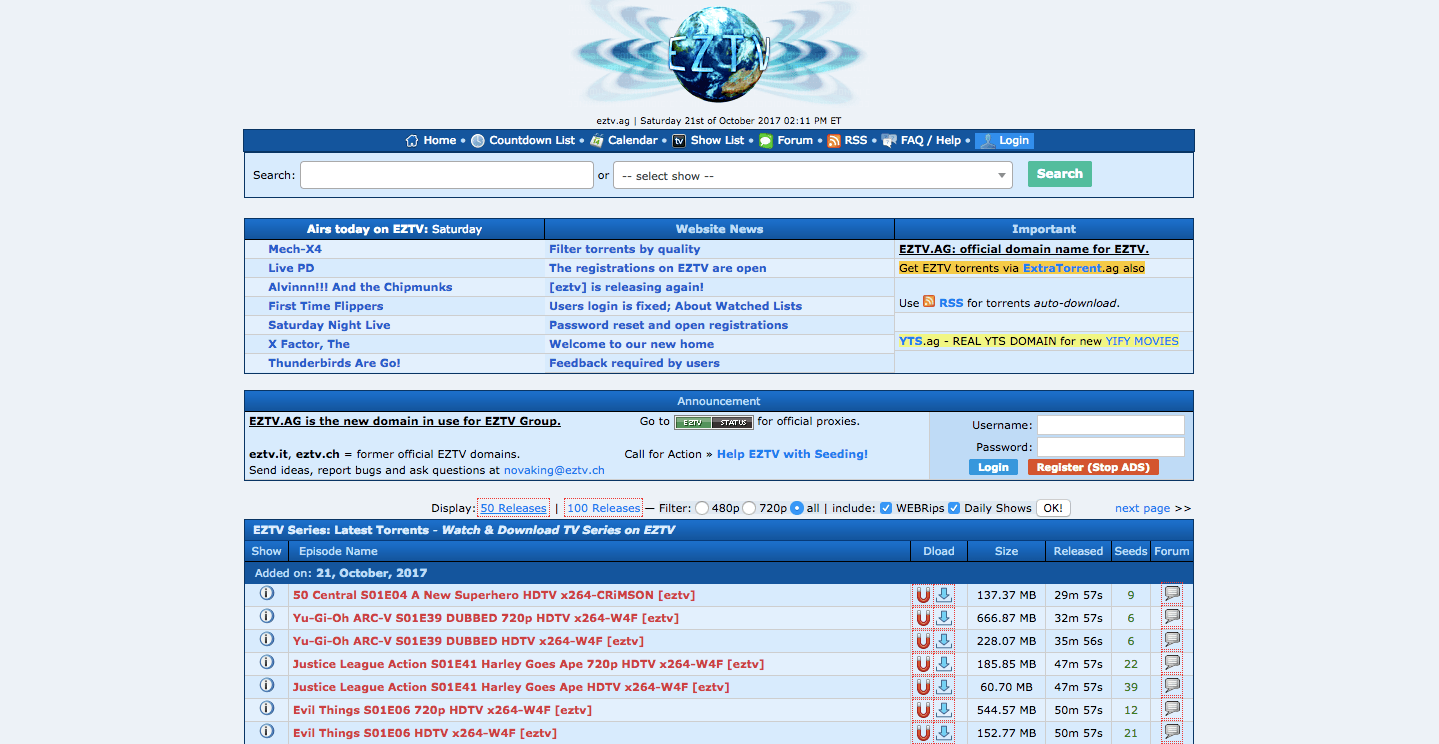Image resolution: width=1439 pixels, height=744 pixels.
Task: Click the EZTV globe logo
Action: 720,55
